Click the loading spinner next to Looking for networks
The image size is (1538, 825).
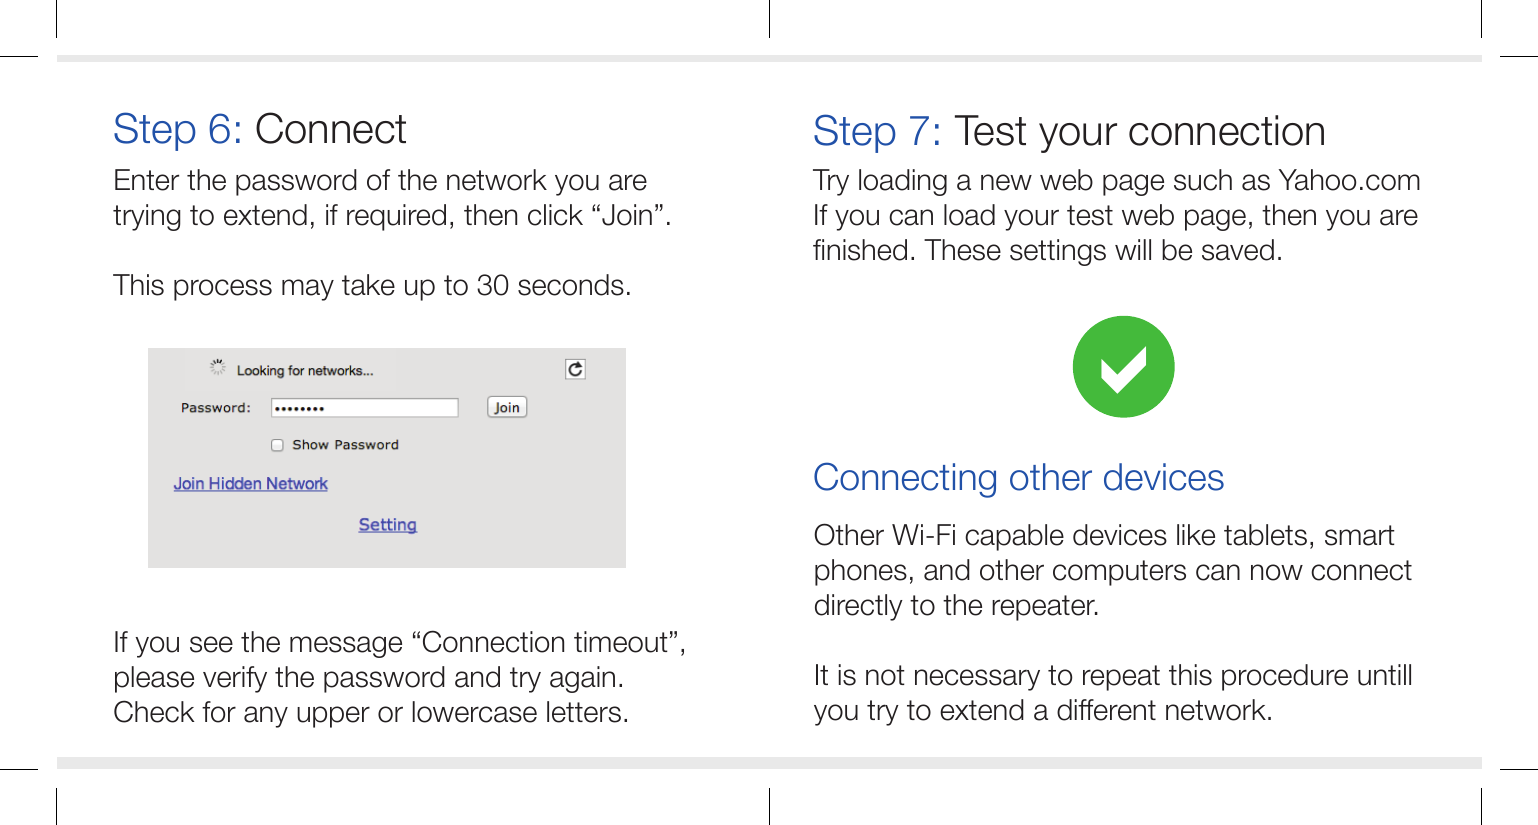[217, 366]
